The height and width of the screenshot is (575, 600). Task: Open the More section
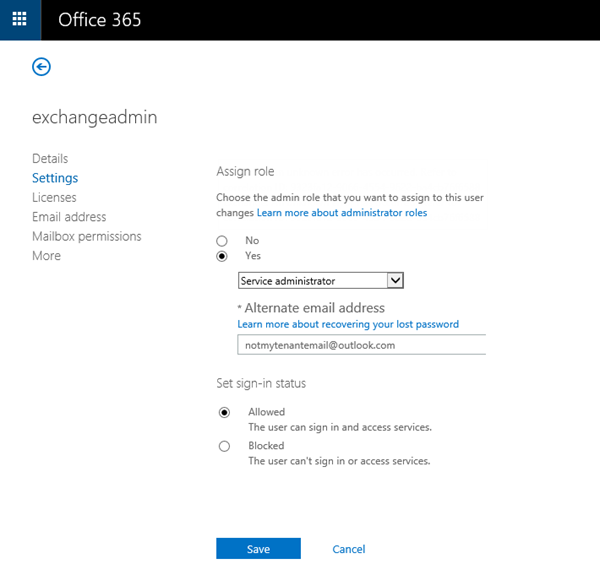point(46,256)
